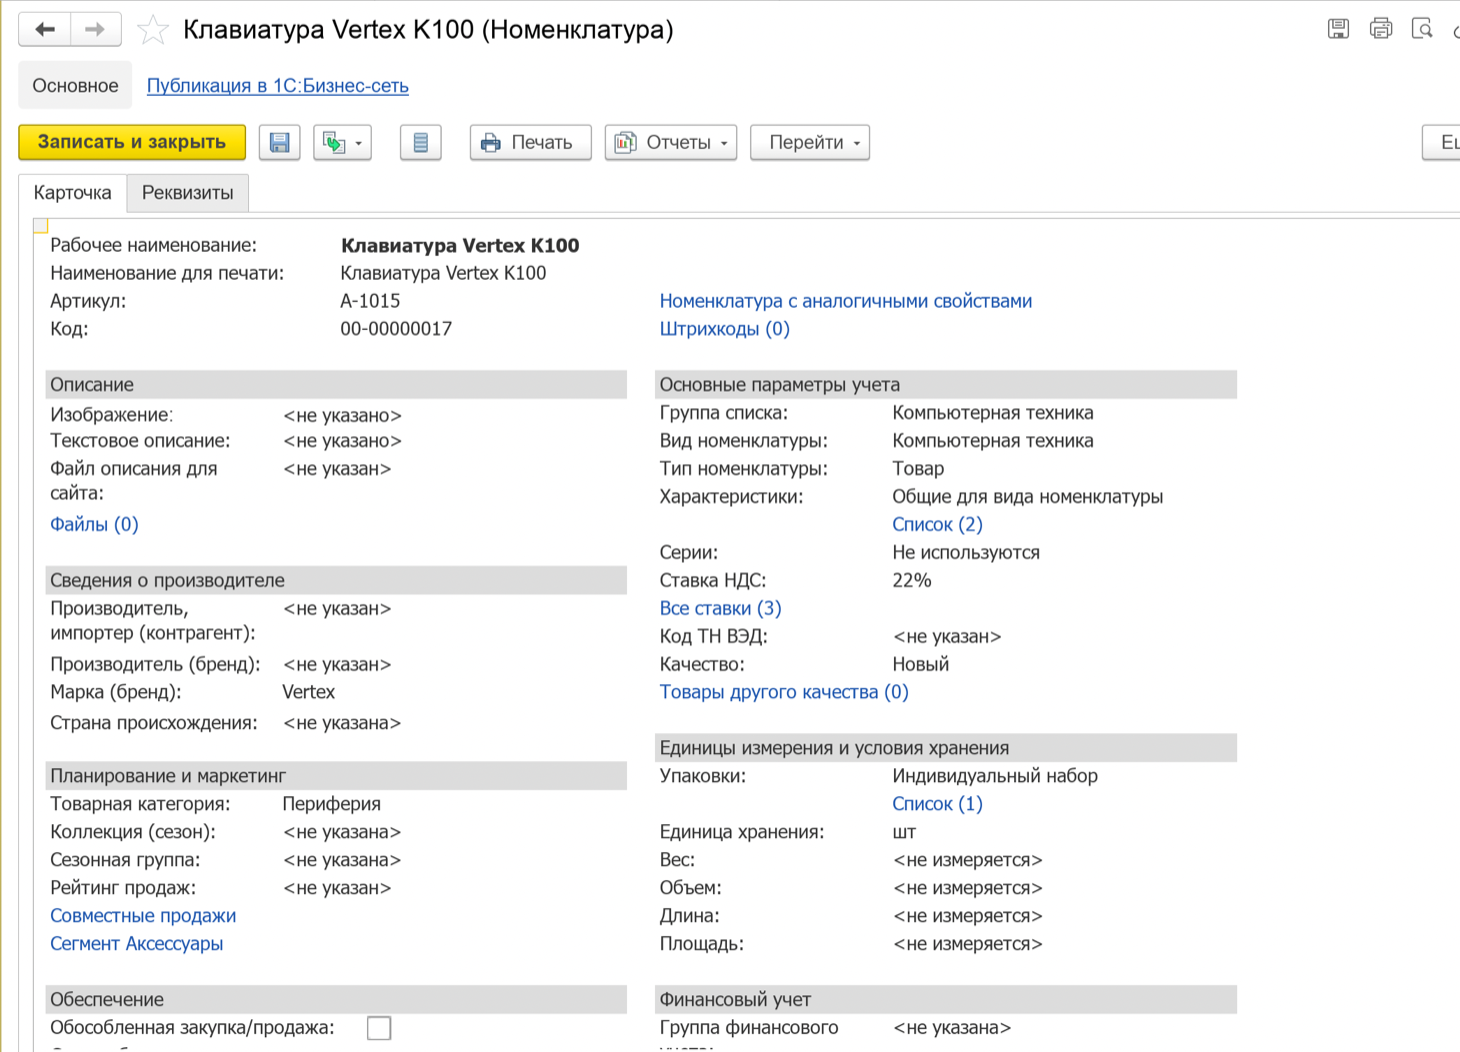The width and height of the screenshot is (1460, 1052).
Task: Click the list view icon in toolbar
Action: click(x=421, y=143)
